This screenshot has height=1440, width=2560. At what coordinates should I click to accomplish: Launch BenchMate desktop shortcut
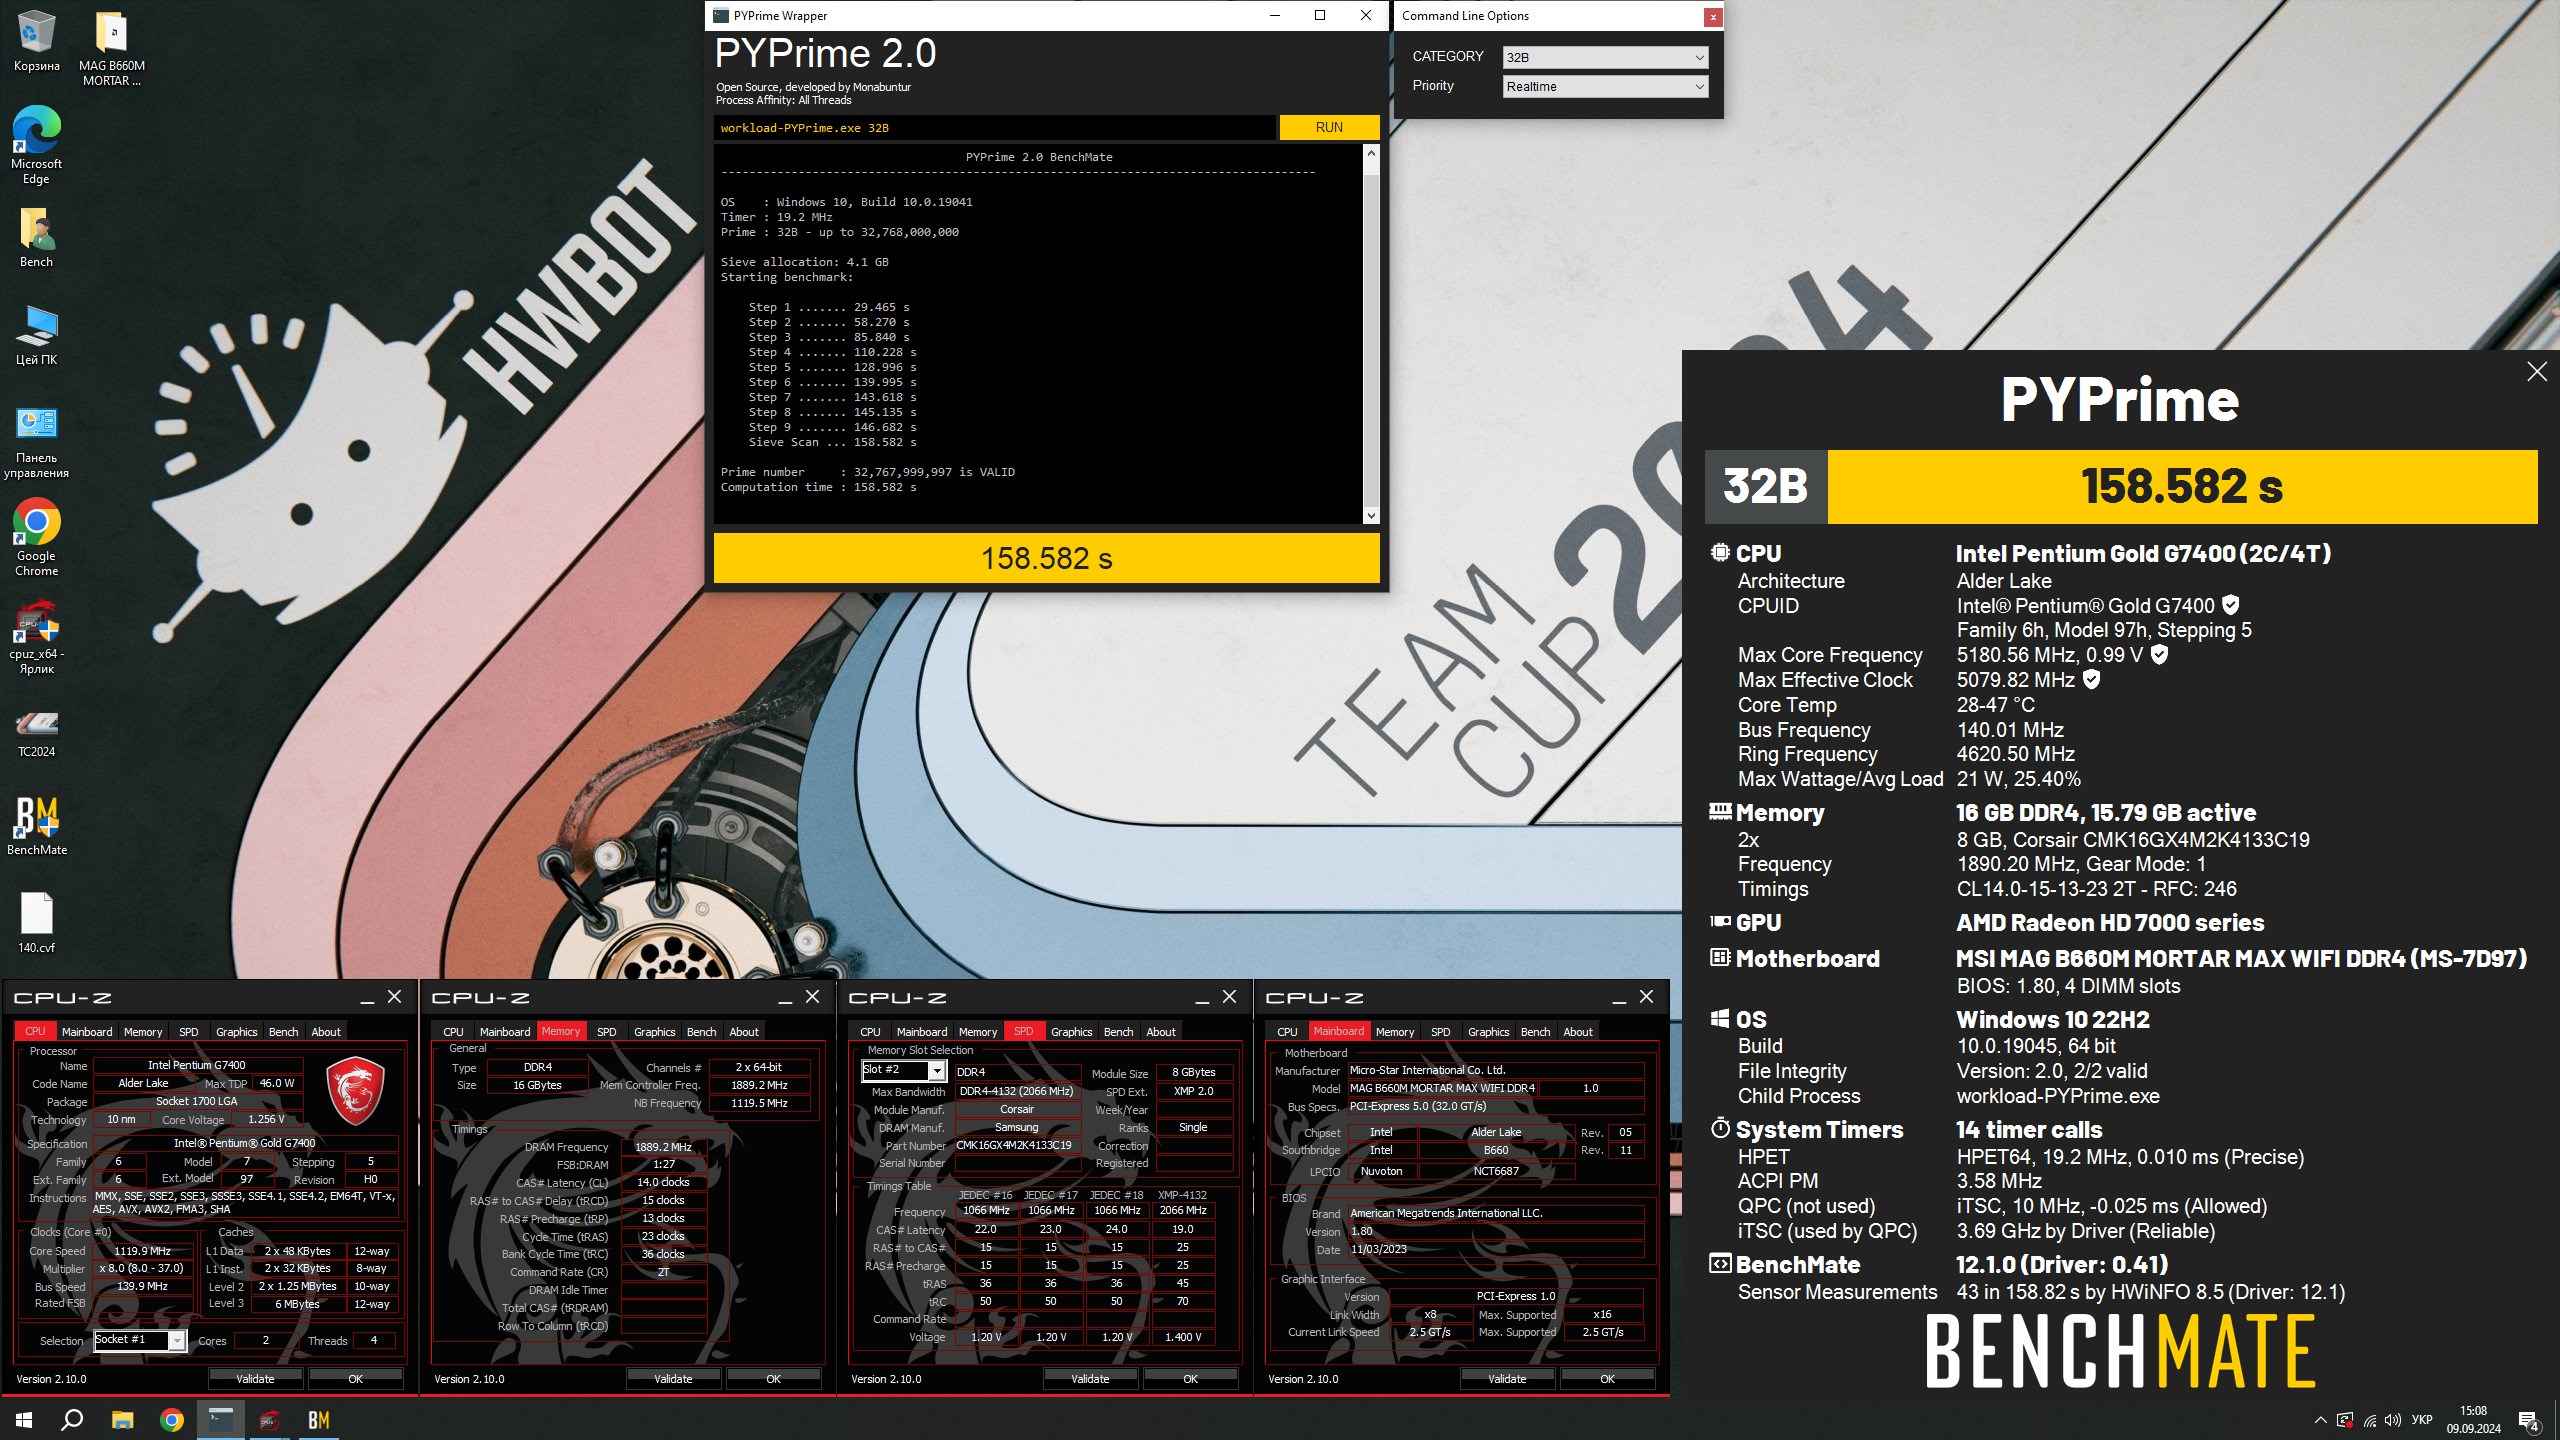(x=36, y=825)
